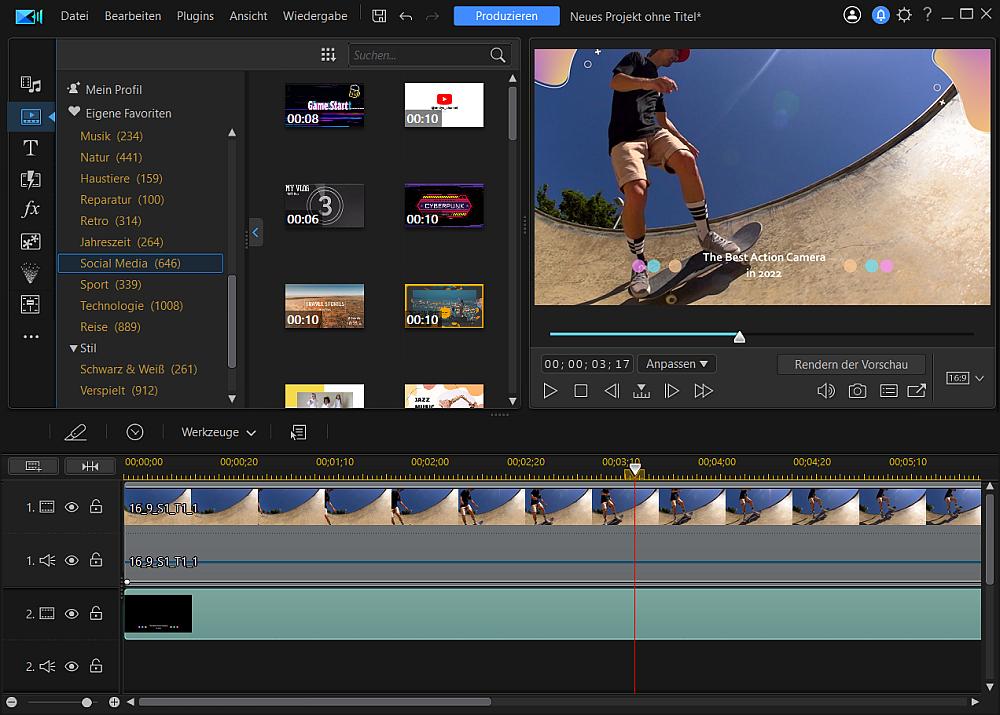Zoom in timeline with plus icon
The image size is (1000, 715).
click(114, 702)
